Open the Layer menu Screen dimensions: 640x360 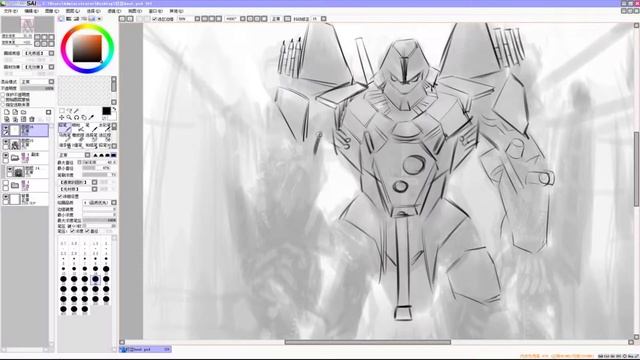click(72, 11)
